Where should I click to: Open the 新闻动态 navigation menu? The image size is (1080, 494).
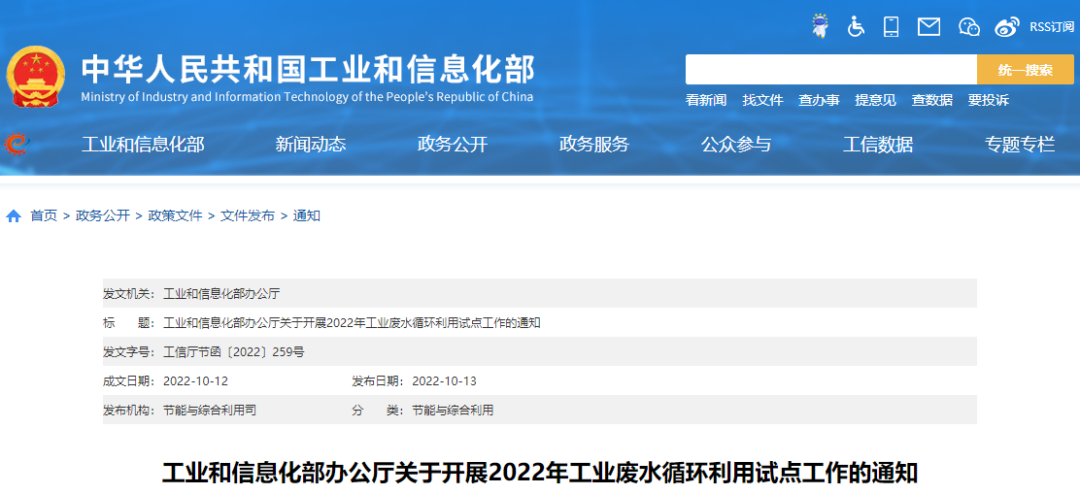311,144
